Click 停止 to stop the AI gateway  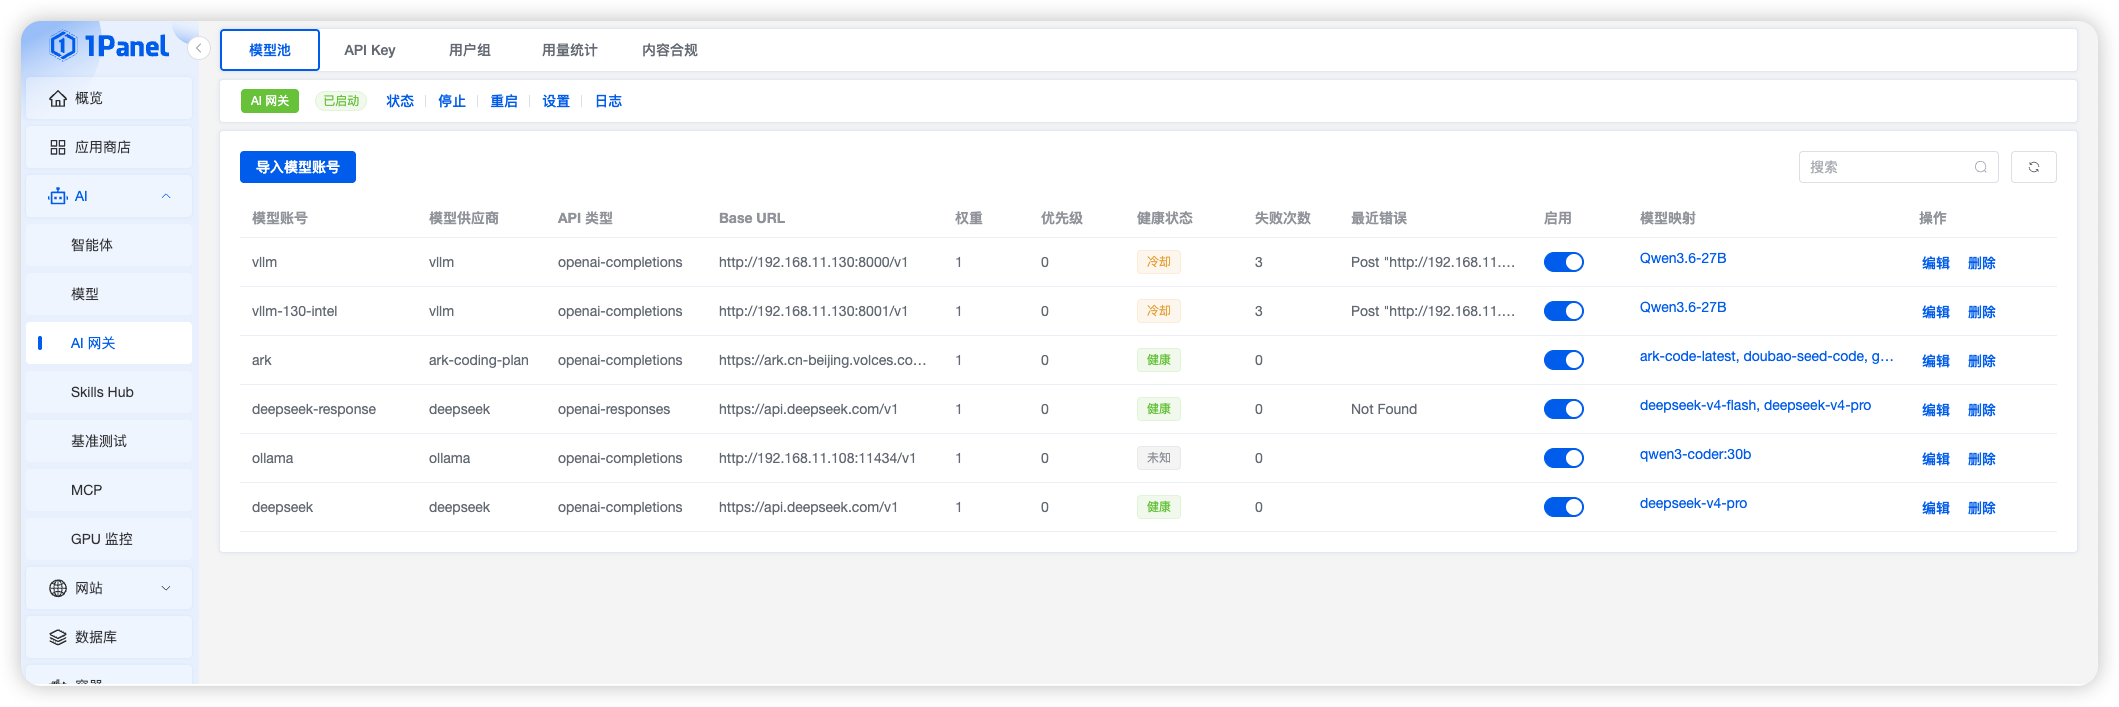[x=452, y=101]
